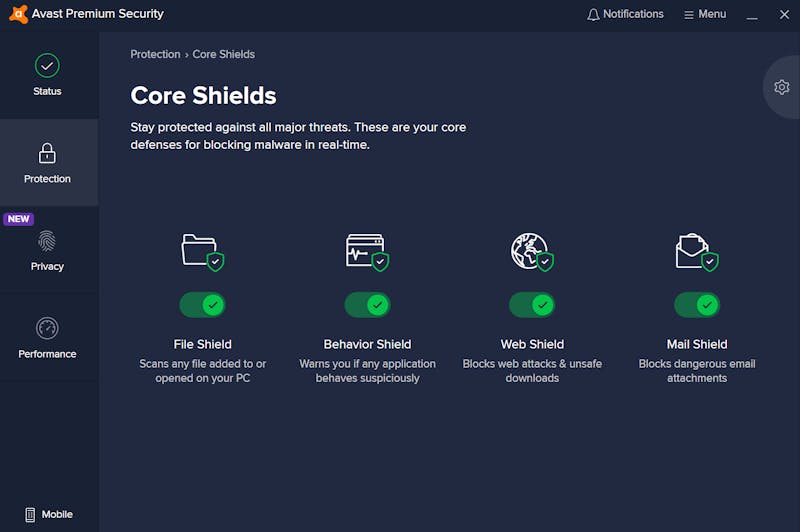Click "Blocks web attacks & unsafe downloads"

click(x=532, y=371)
